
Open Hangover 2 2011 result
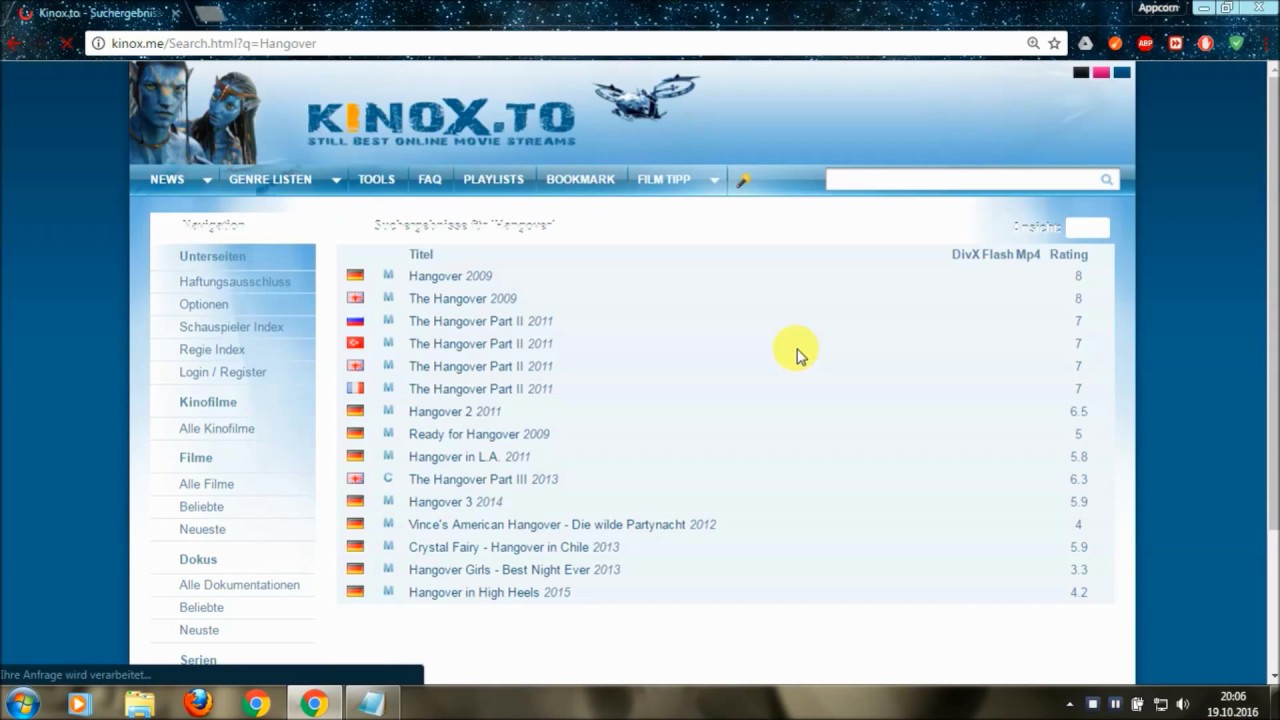[455, 411]
